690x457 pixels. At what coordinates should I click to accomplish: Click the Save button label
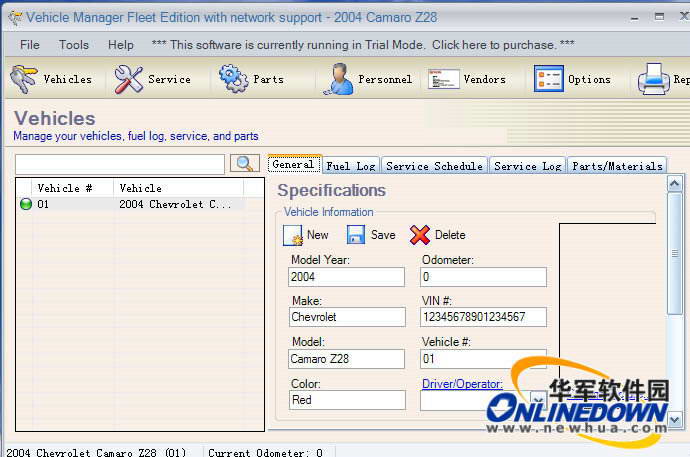tap(383, 235)
